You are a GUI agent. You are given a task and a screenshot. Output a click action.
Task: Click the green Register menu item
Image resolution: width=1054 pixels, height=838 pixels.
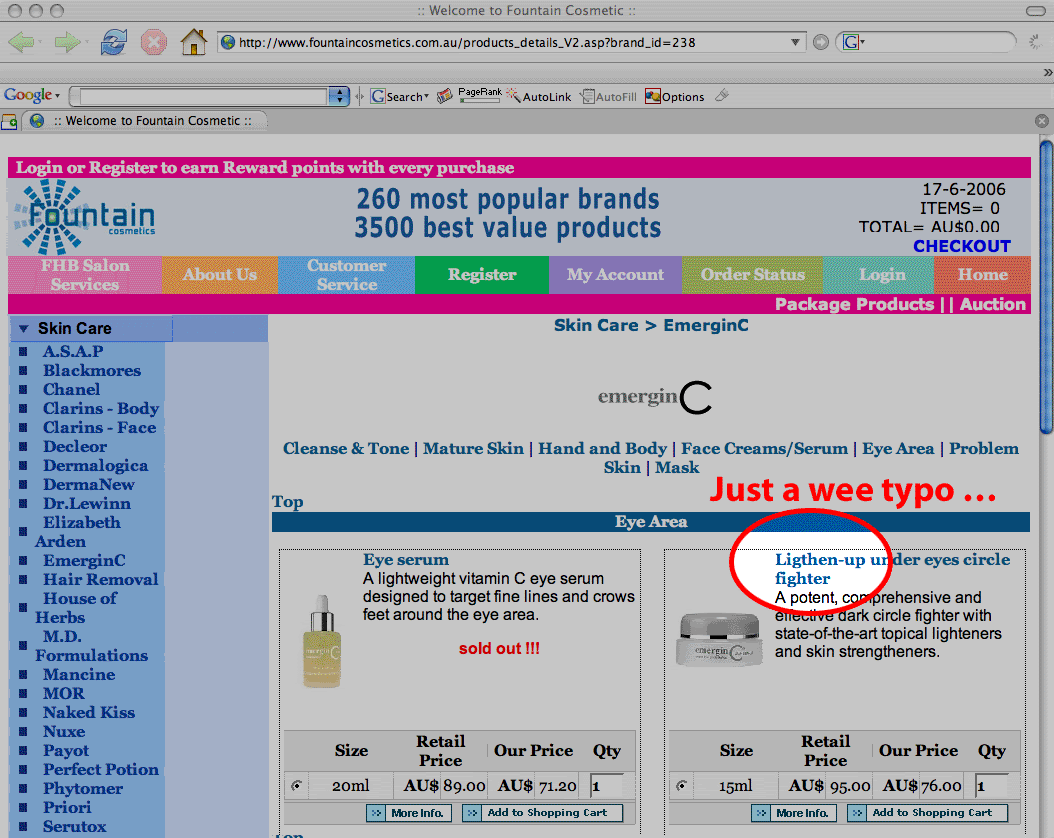pyautogui.click(x=482, y=275)
